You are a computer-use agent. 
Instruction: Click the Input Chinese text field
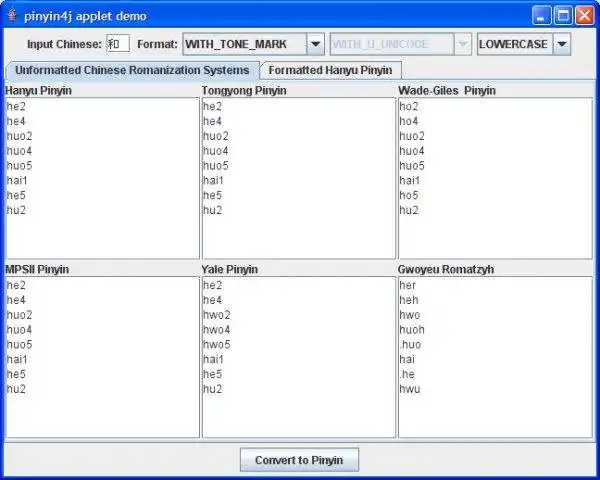[x=118, y=44]
